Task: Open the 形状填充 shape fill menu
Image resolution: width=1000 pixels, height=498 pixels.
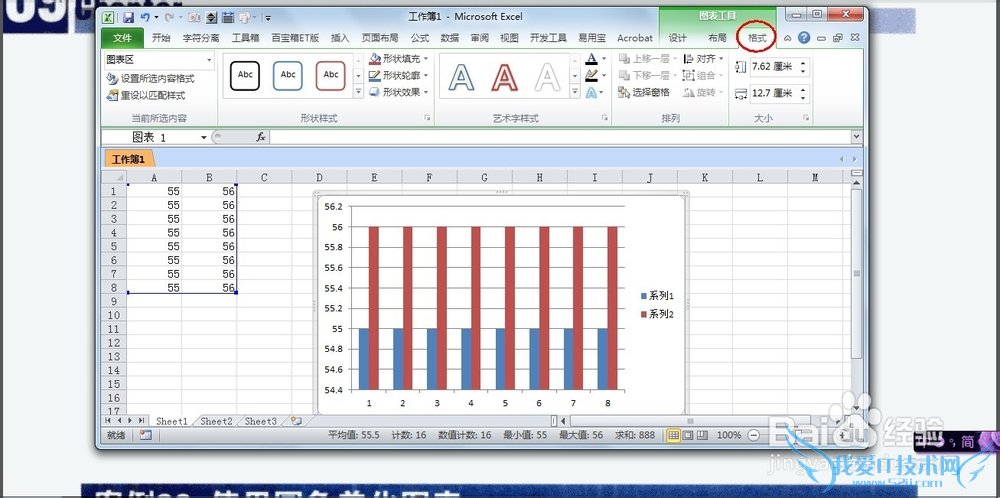Action: 399,59
